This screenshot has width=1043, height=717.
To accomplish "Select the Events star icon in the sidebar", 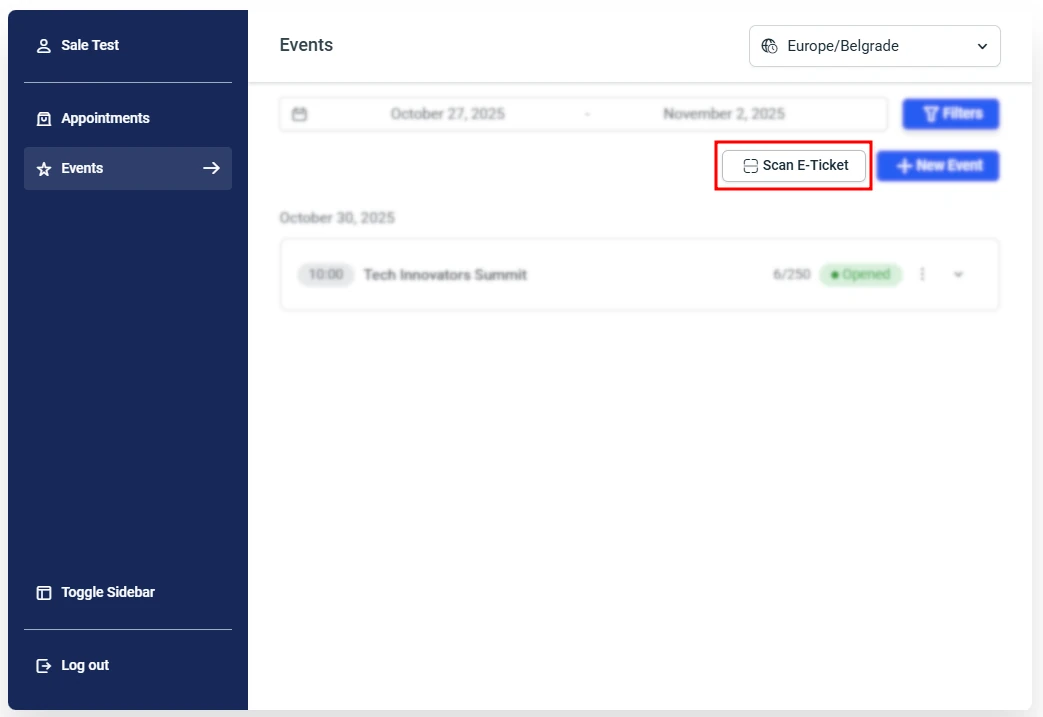I will tap(43, 168).
